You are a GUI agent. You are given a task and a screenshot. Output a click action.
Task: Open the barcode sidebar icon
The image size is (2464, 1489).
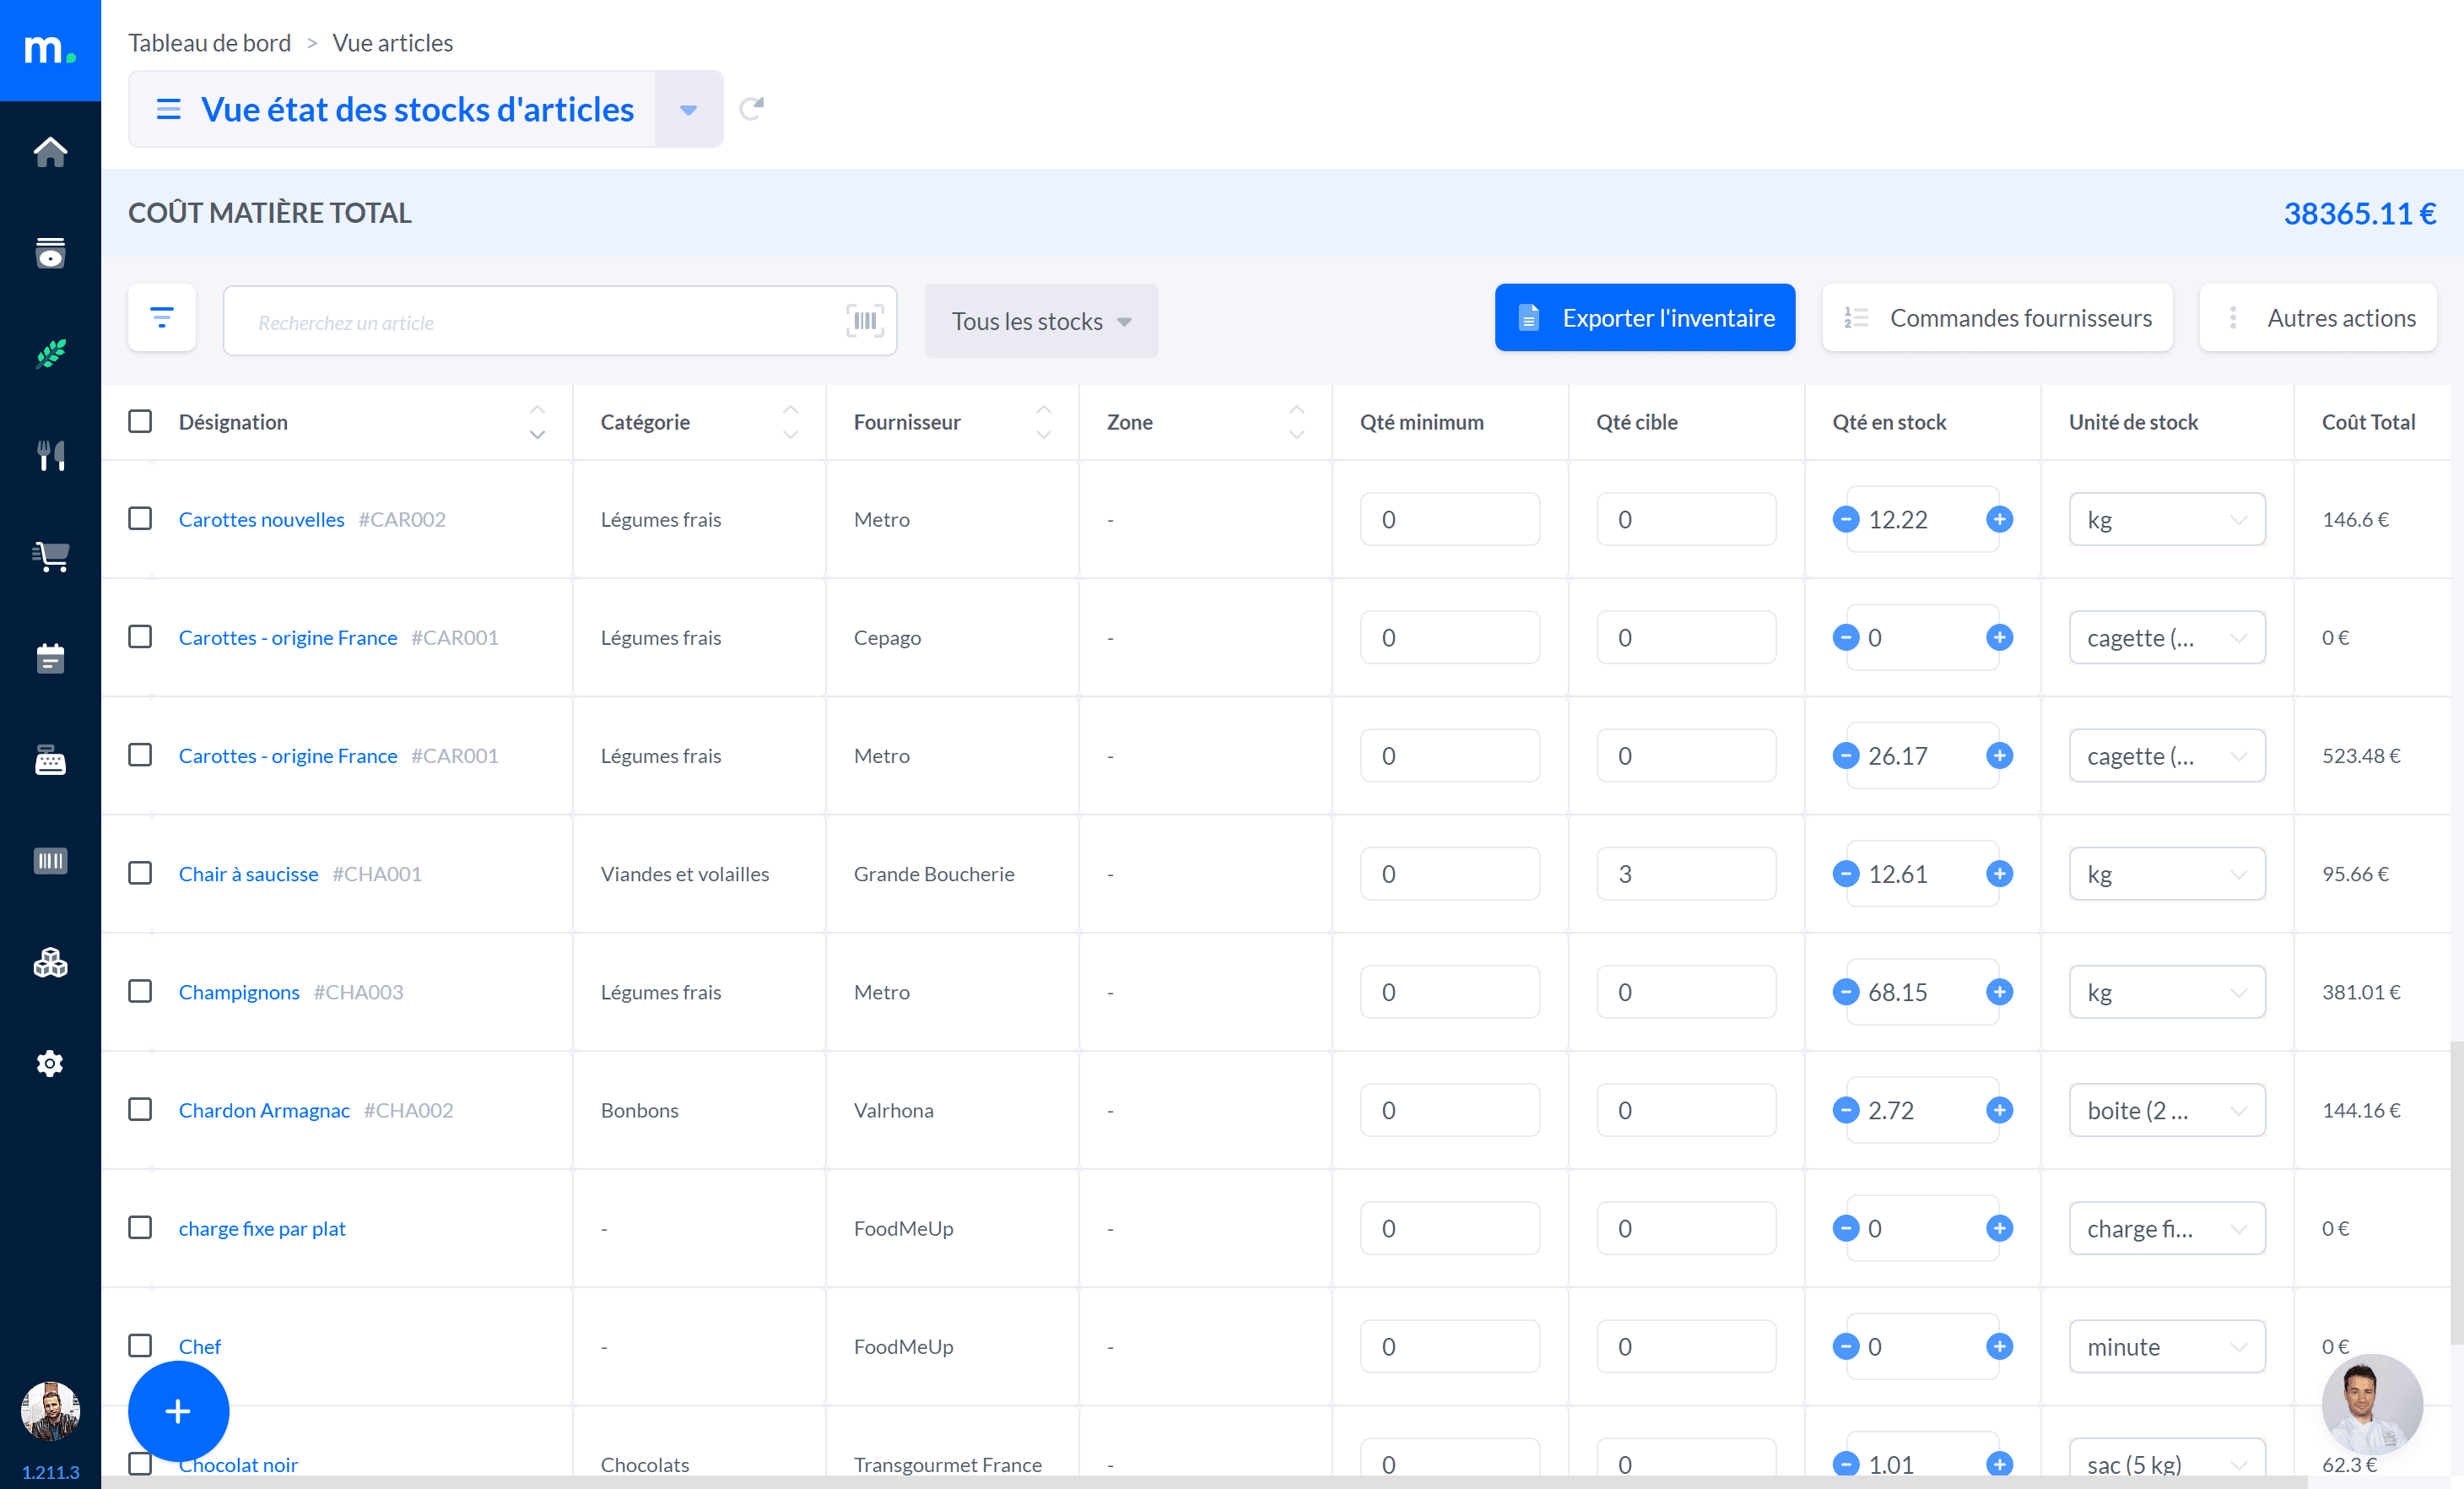coord(50,861)
